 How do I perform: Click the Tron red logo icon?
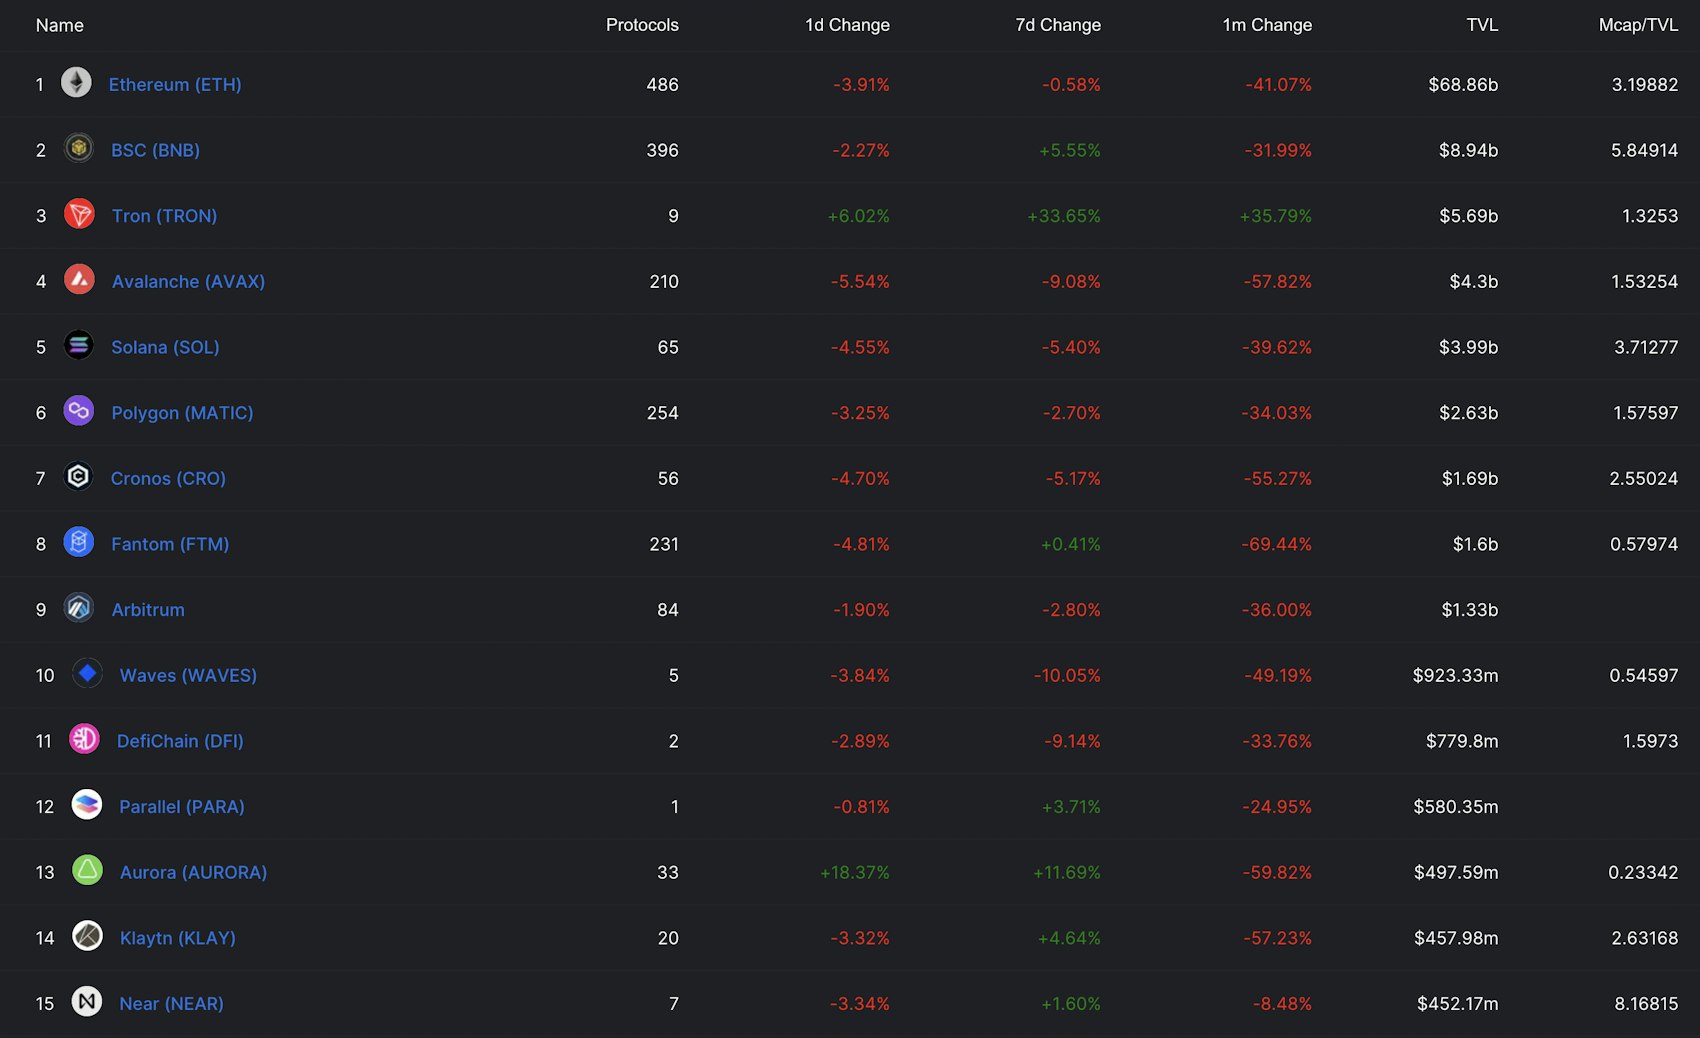79,215
